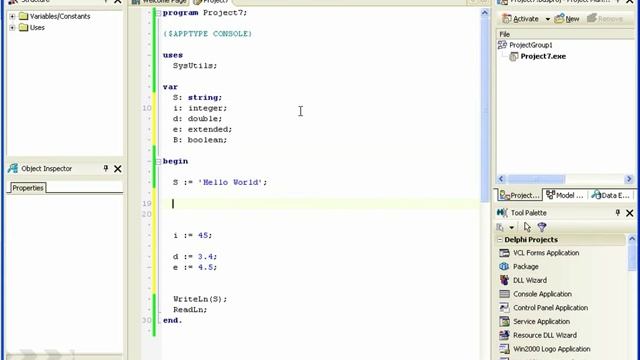Choose Win2000 Logo Application label

coord(552,349)
